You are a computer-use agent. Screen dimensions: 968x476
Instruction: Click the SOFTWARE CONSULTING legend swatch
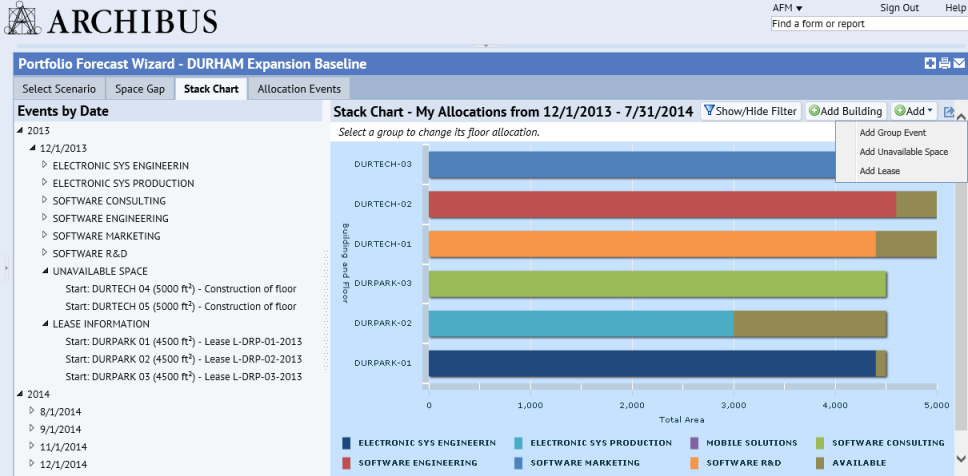(x=820, y=443)
